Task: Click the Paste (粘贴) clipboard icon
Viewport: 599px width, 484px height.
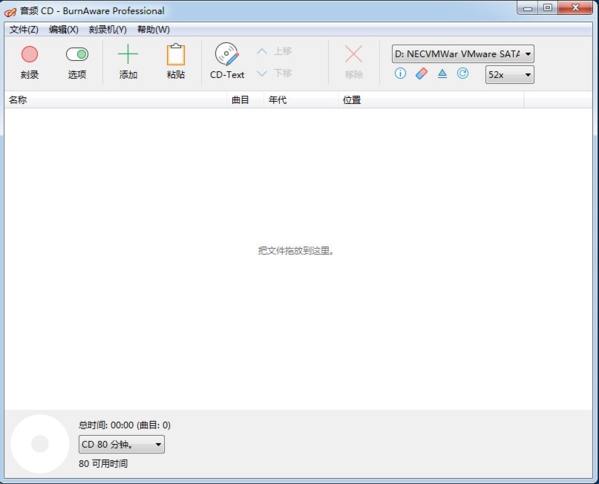Action: click(x=176, y=55)
